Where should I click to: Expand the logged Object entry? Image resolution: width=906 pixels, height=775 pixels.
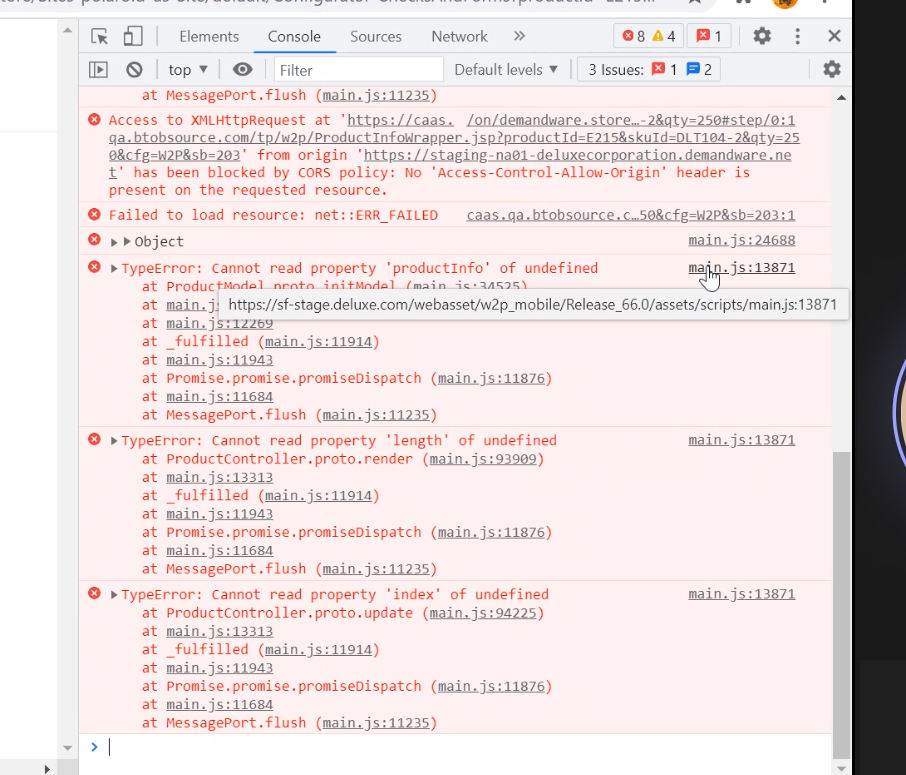(x=115, y=242)
